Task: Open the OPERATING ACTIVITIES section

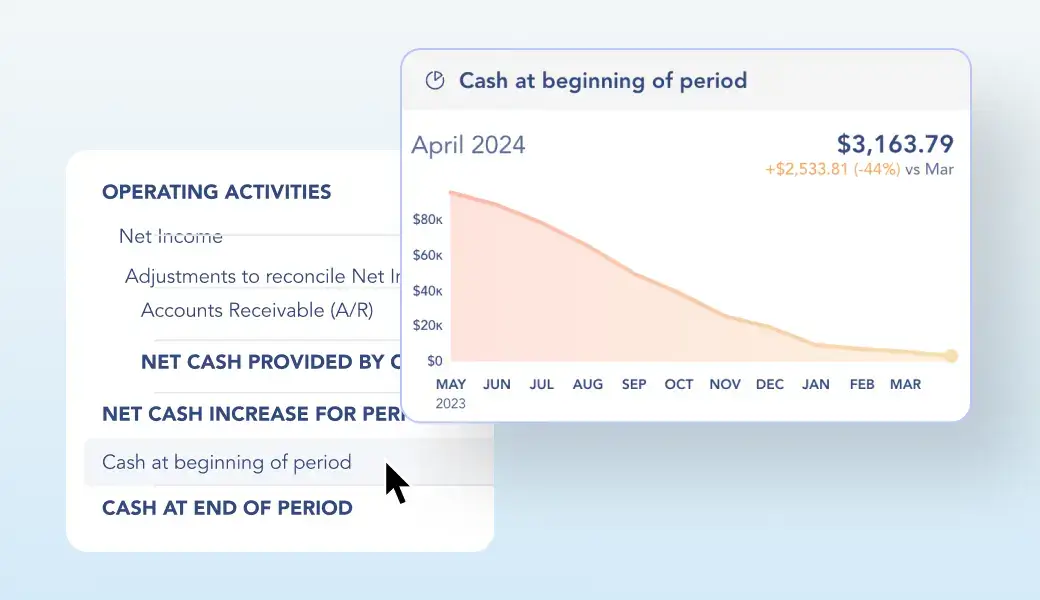Action: tap(216, 192)
